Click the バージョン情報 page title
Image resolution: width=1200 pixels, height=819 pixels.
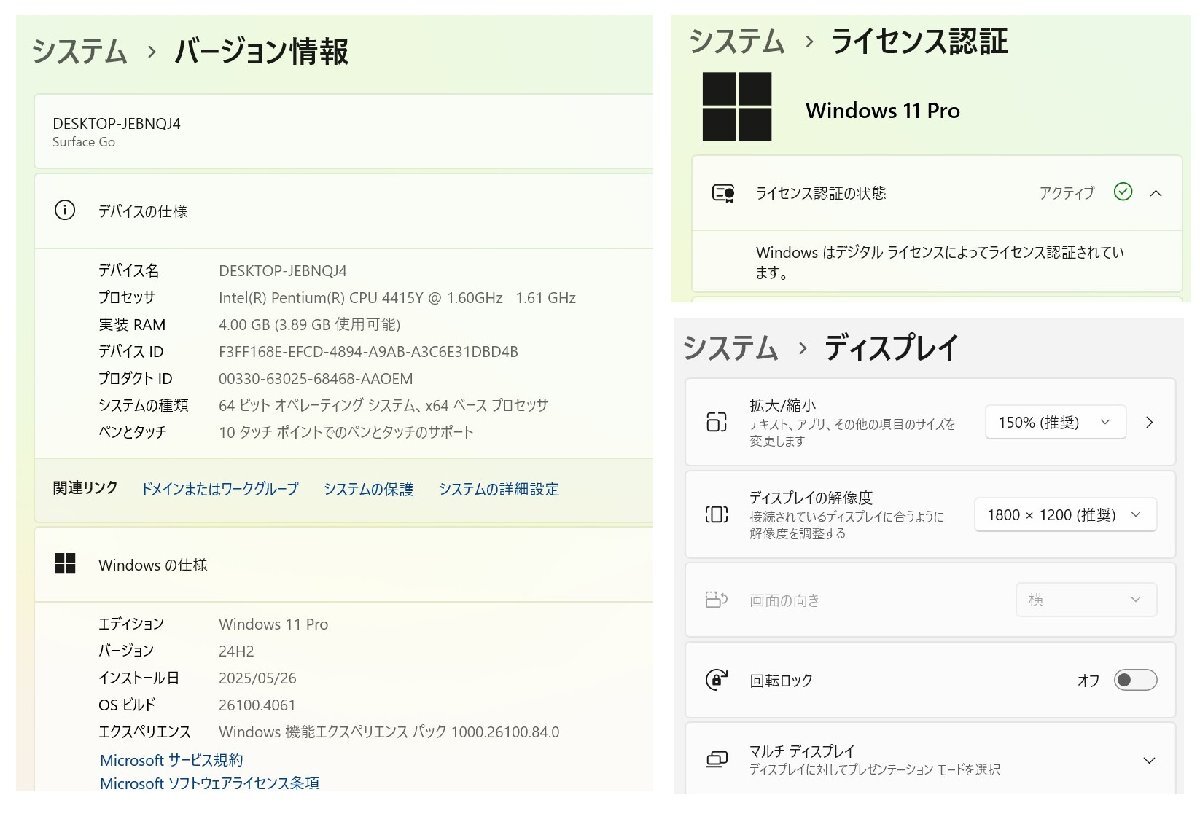(x=261, y=51)
